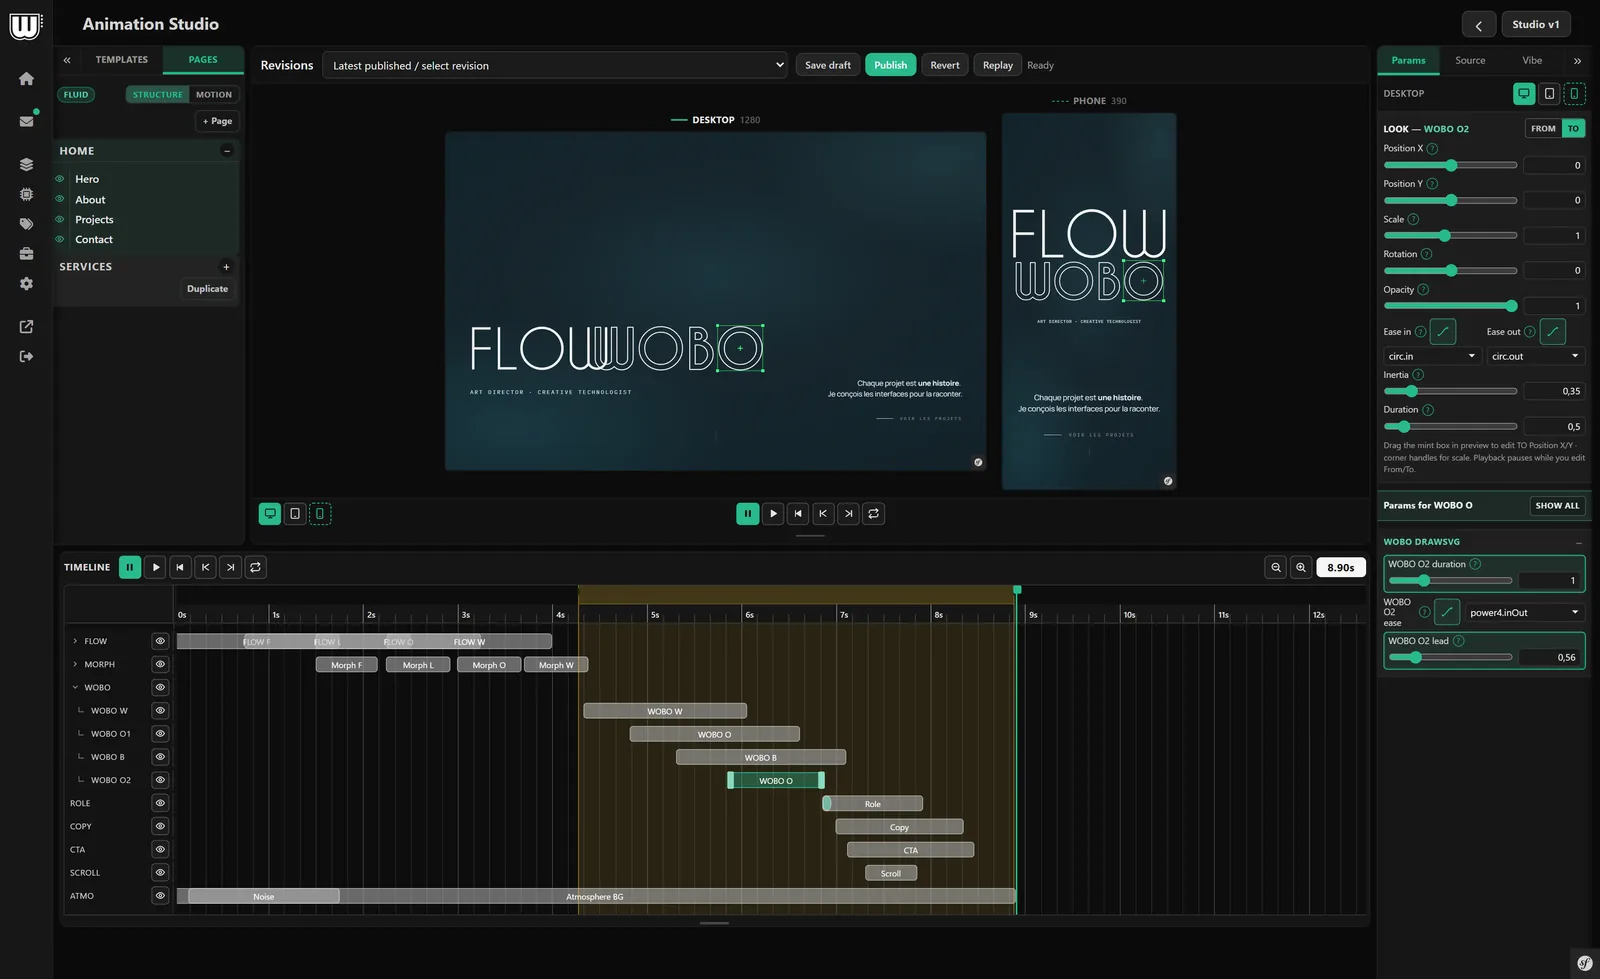Zoom in the timeline
Screen dimensions: 1600x979
(x=1301, y=567)
